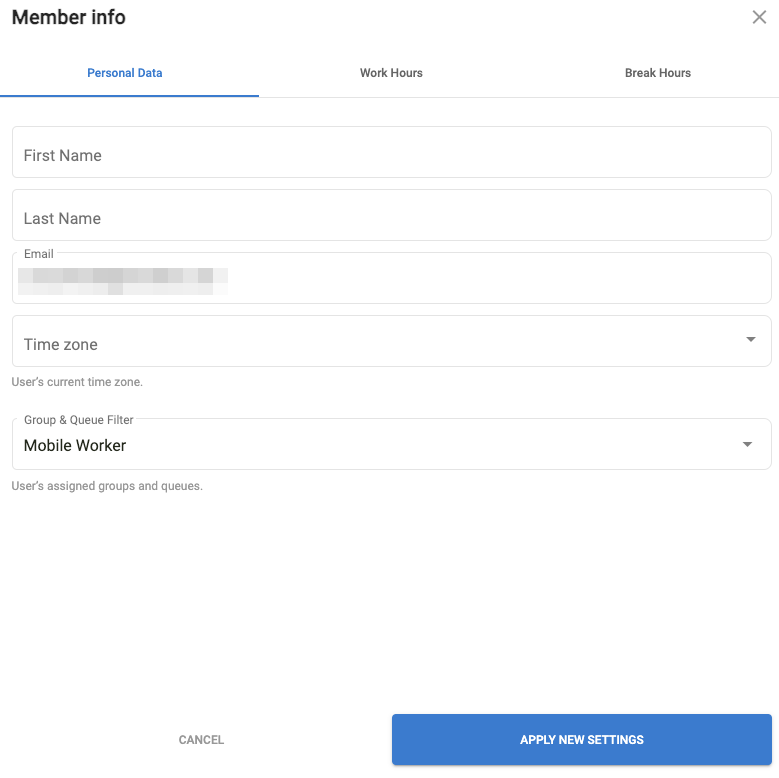Click the Group & Queue Filter label
Viewport: 779px width, 778px height.
pyautogui.click(x=79, y=420)
